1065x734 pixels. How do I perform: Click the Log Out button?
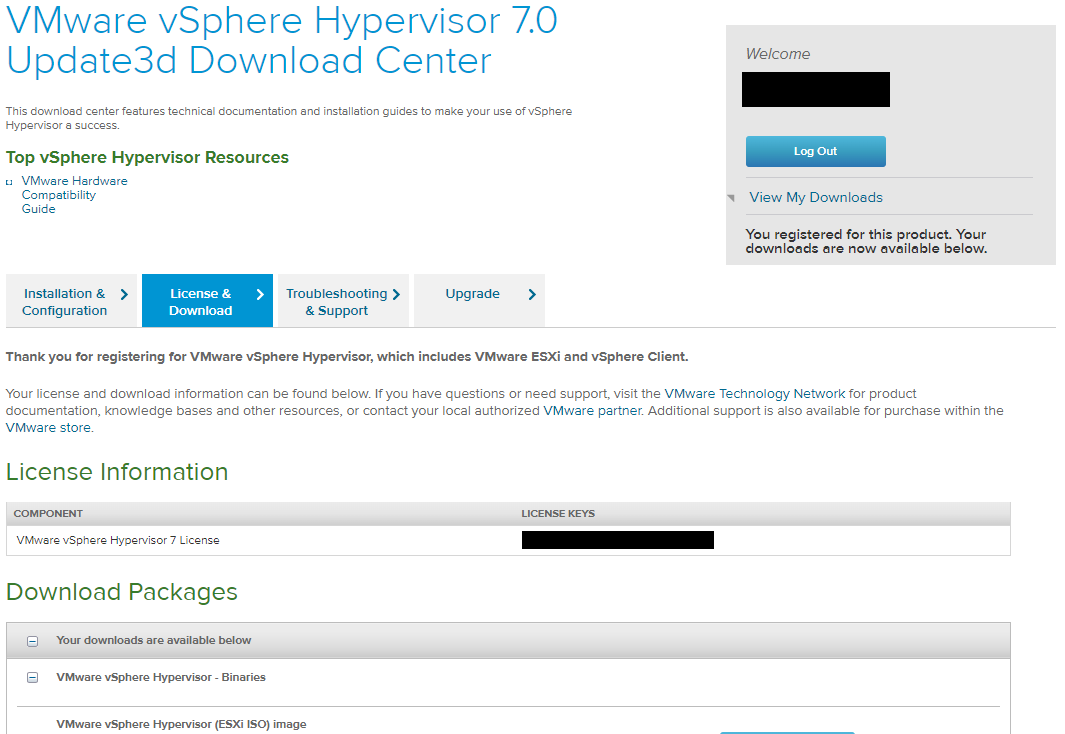pos(815,151)
